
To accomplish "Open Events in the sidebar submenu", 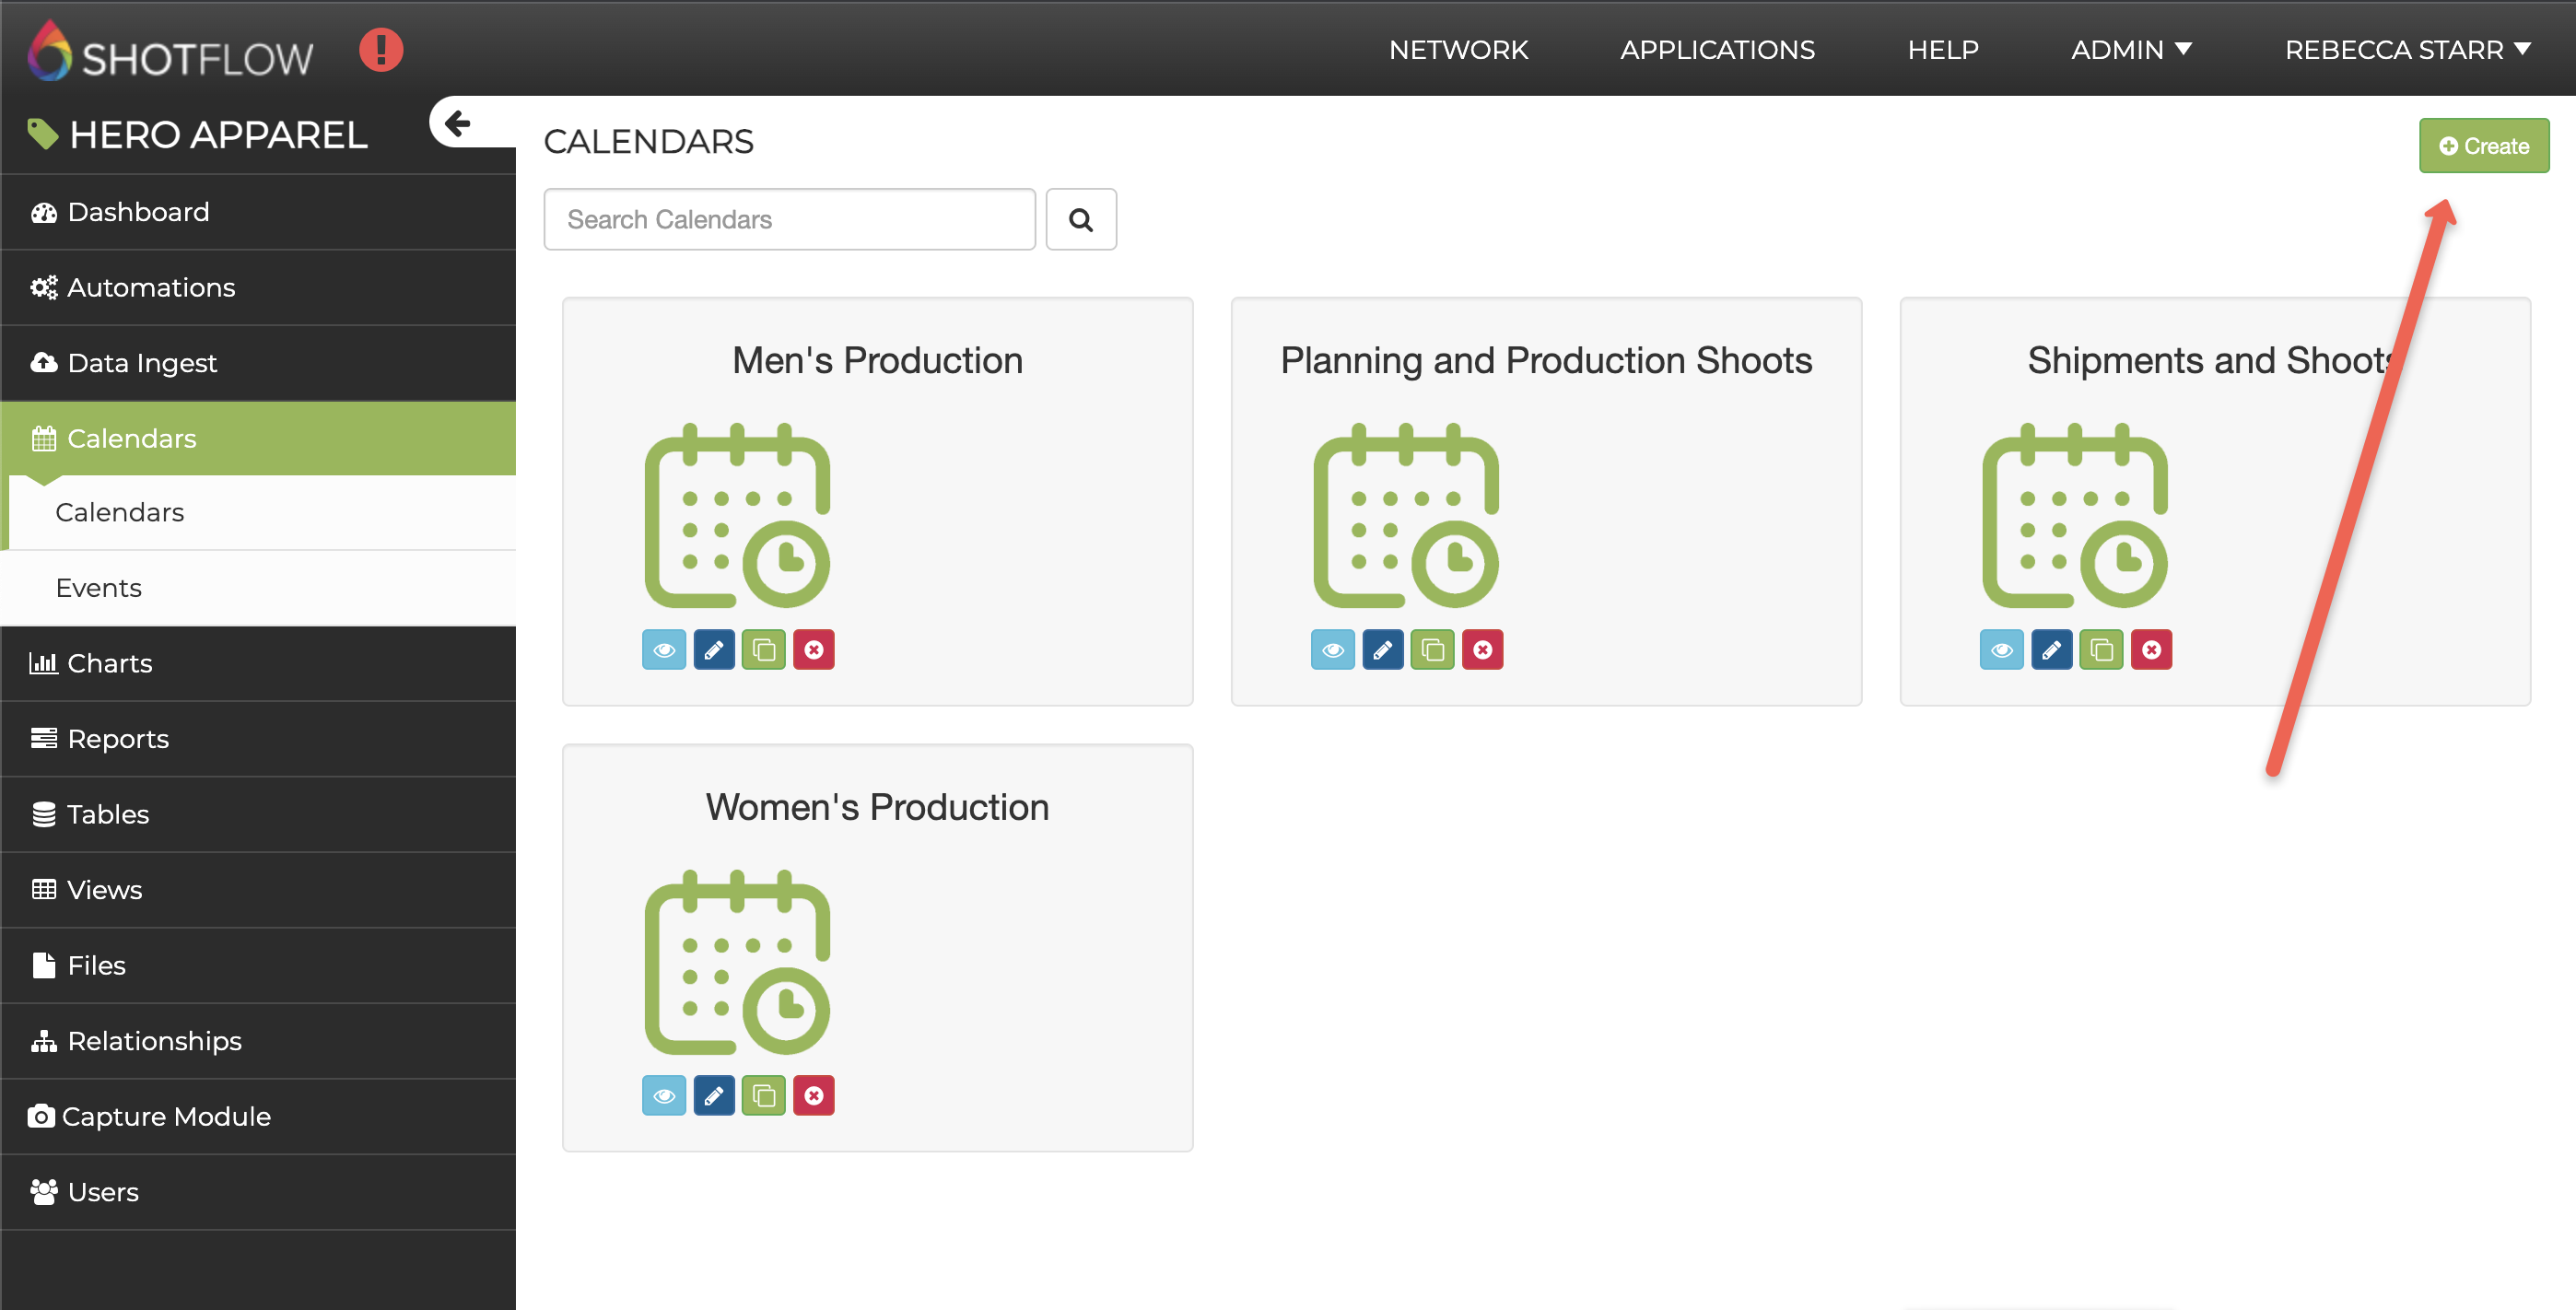I will coord(99,588).
